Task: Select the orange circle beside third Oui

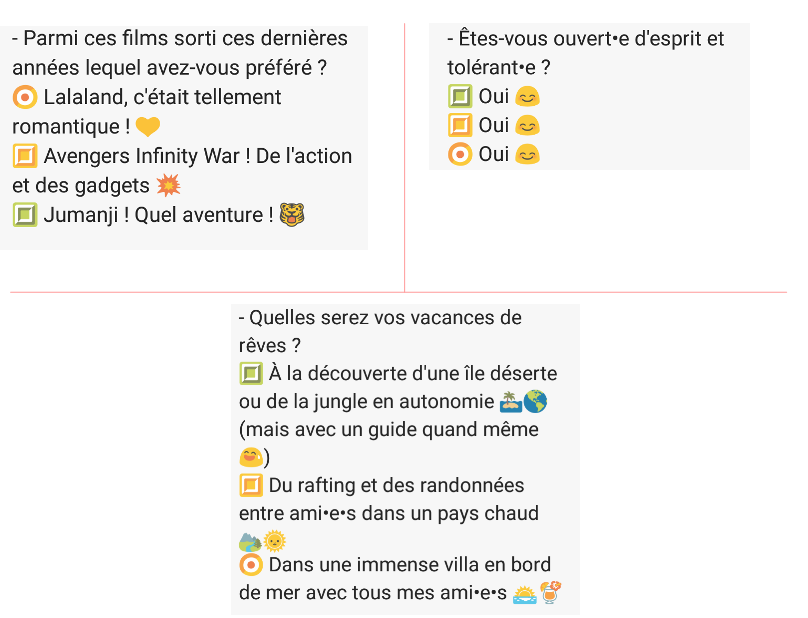Action: click(460, 154)
